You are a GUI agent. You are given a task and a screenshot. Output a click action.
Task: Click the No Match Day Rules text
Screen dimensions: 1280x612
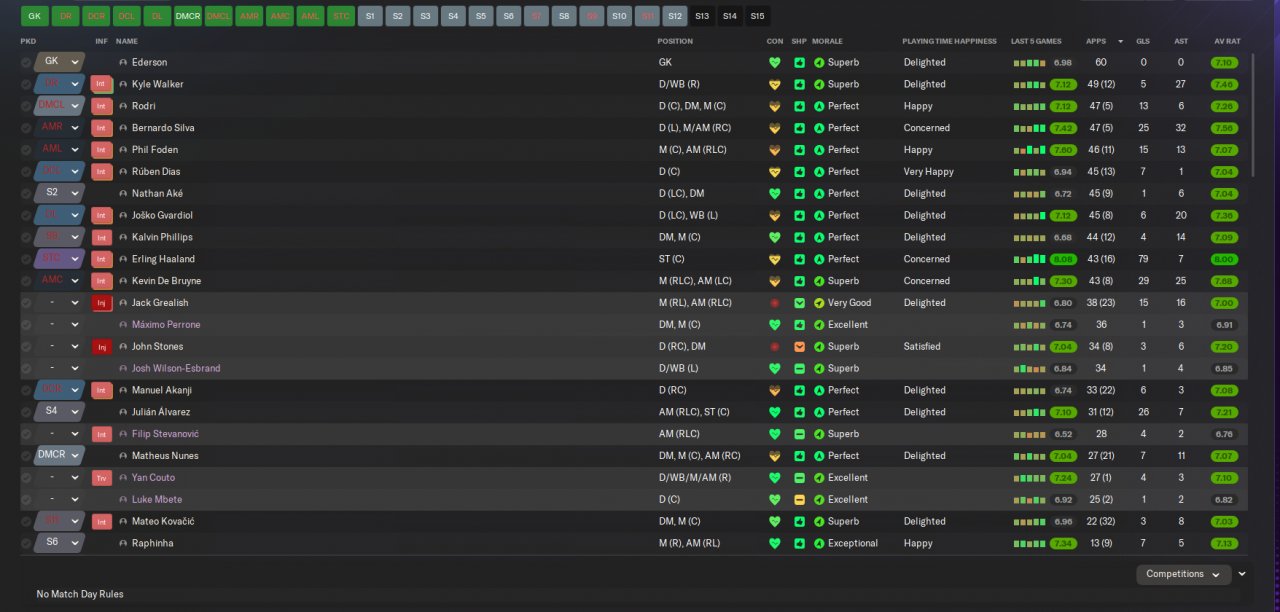(x=80, y=594)
